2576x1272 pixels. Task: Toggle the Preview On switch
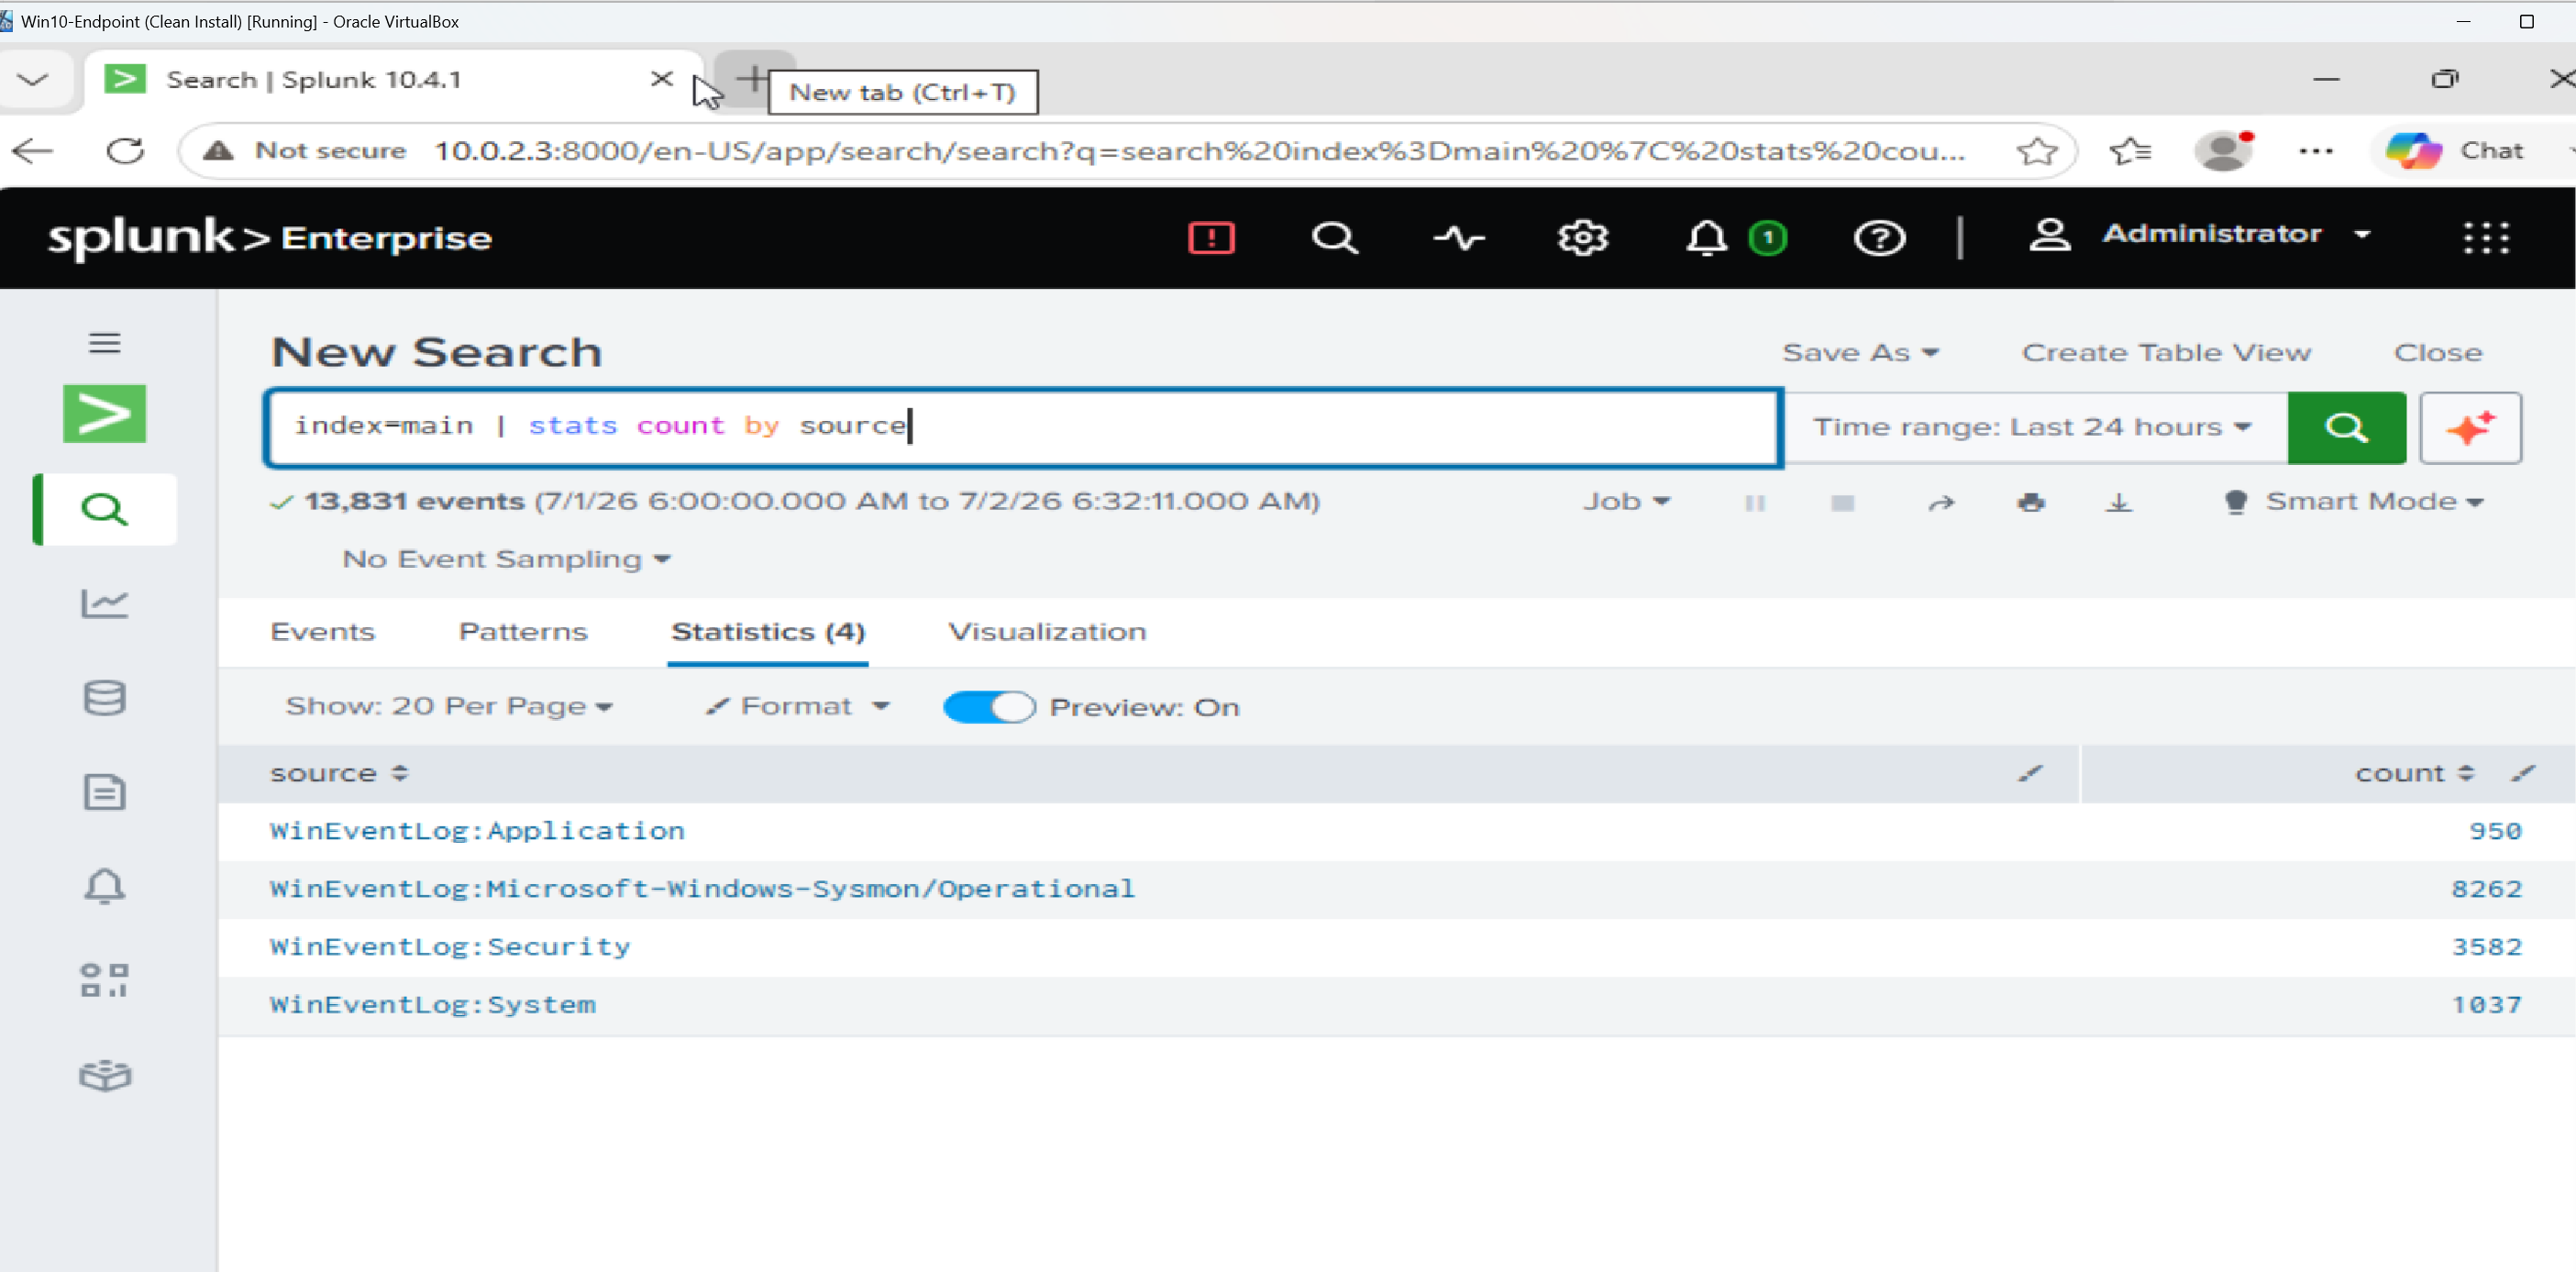point(988,707)
